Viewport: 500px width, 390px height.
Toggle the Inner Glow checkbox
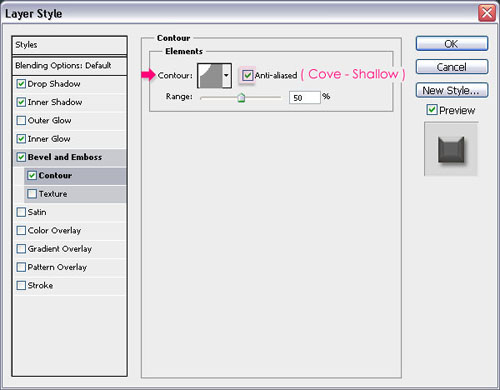(x=21, y=139)
